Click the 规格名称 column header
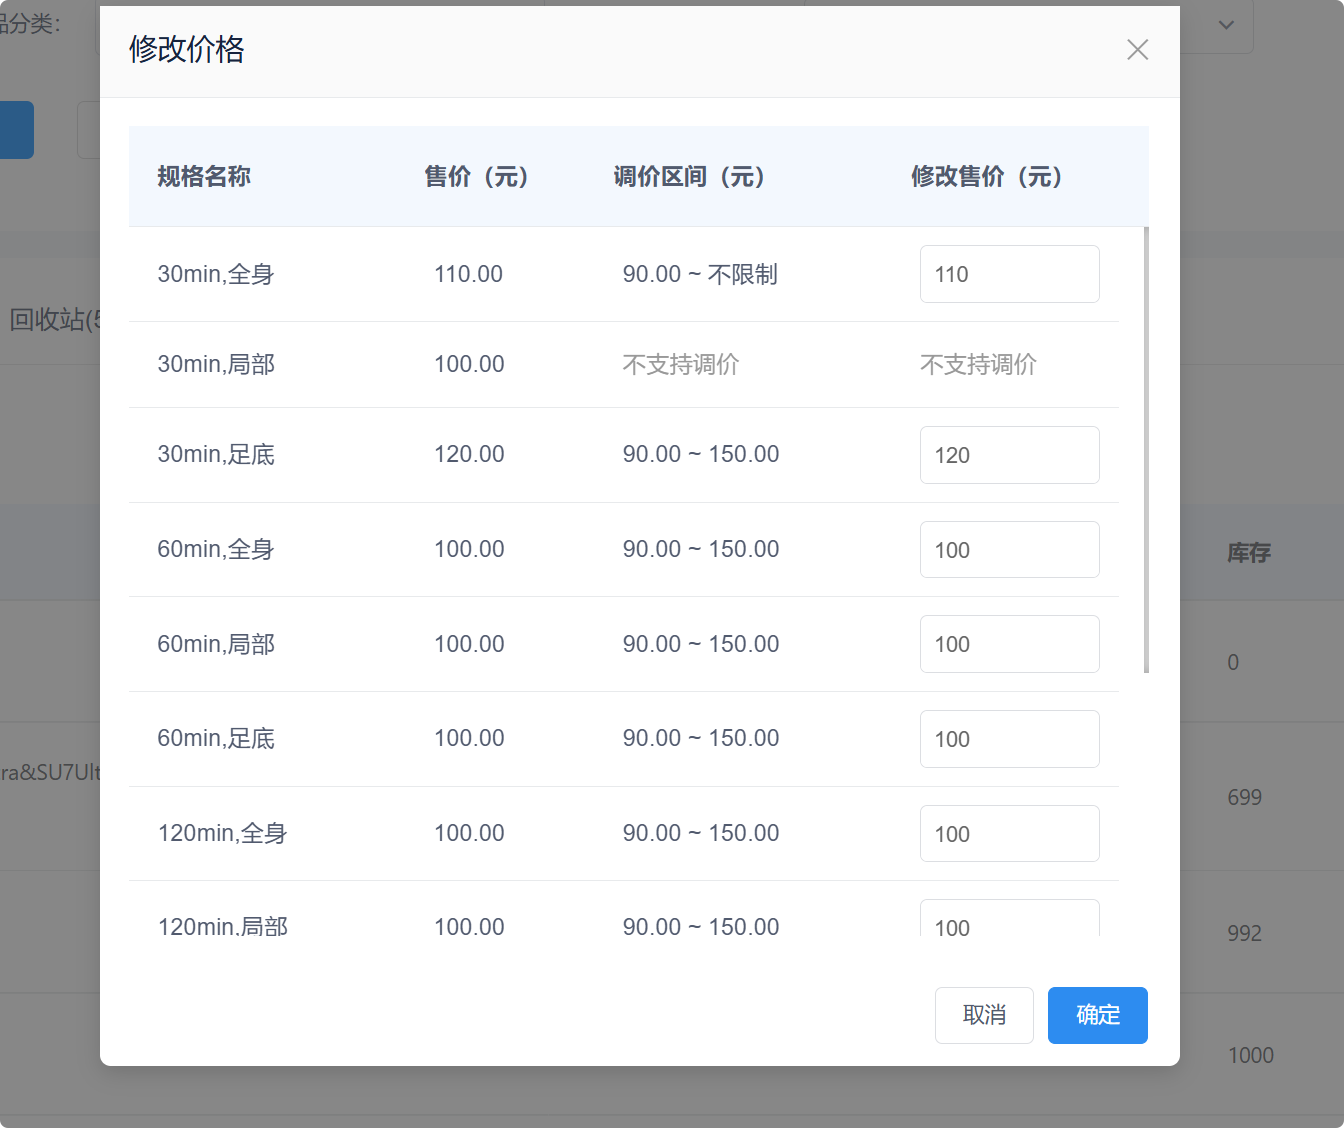The image size is (1344, 1128). [x=204, y=177]
